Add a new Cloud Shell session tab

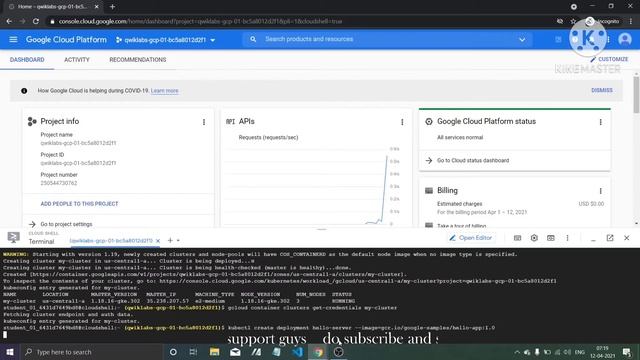pyautogui.click(x=170, y=240)
